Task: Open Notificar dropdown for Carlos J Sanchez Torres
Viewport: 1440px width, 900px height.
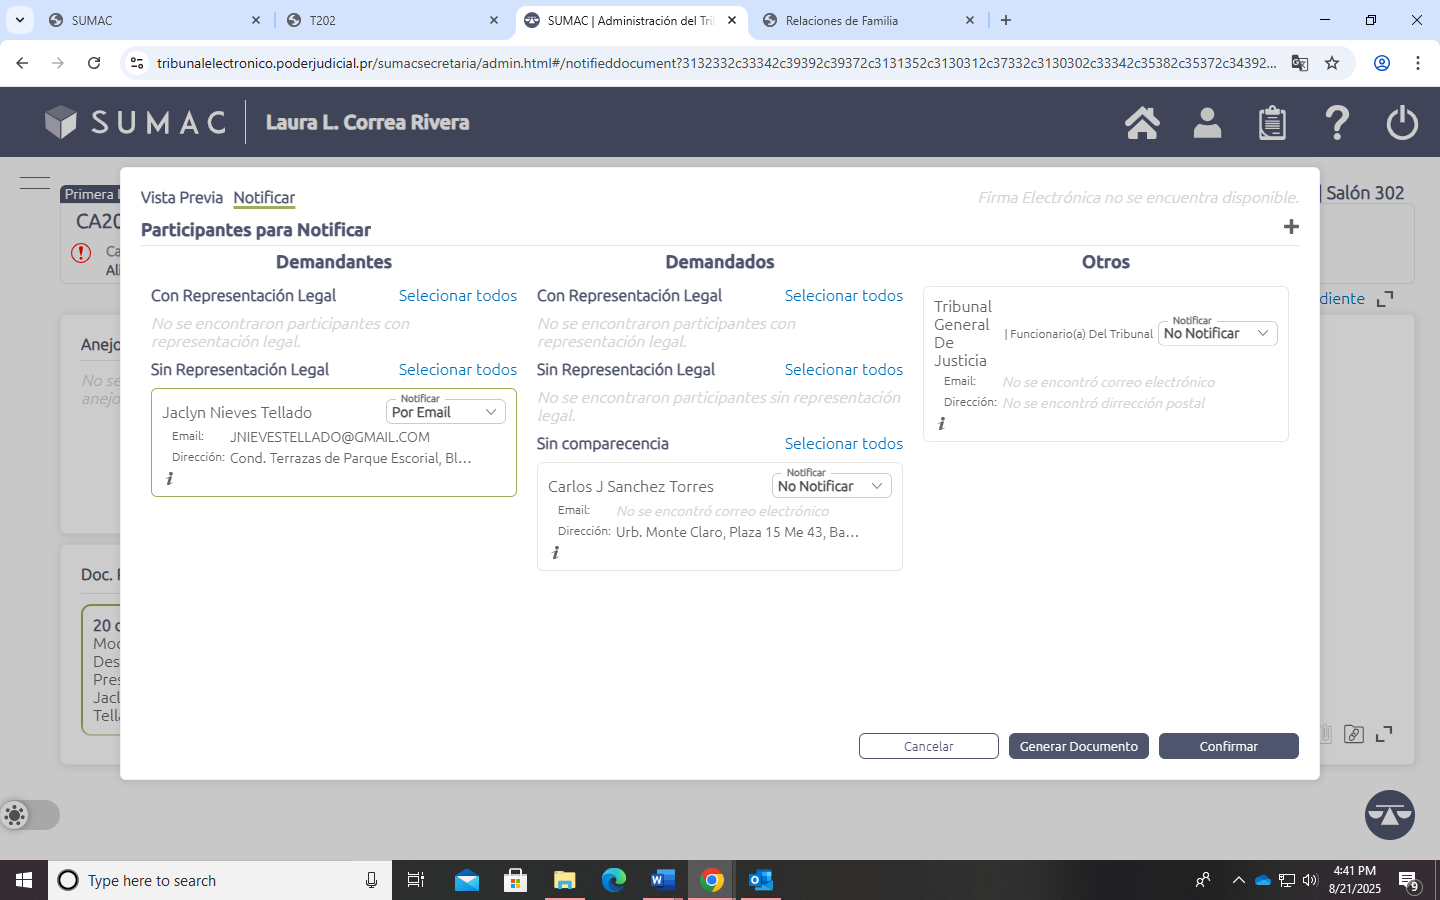Action: (831, 486)
